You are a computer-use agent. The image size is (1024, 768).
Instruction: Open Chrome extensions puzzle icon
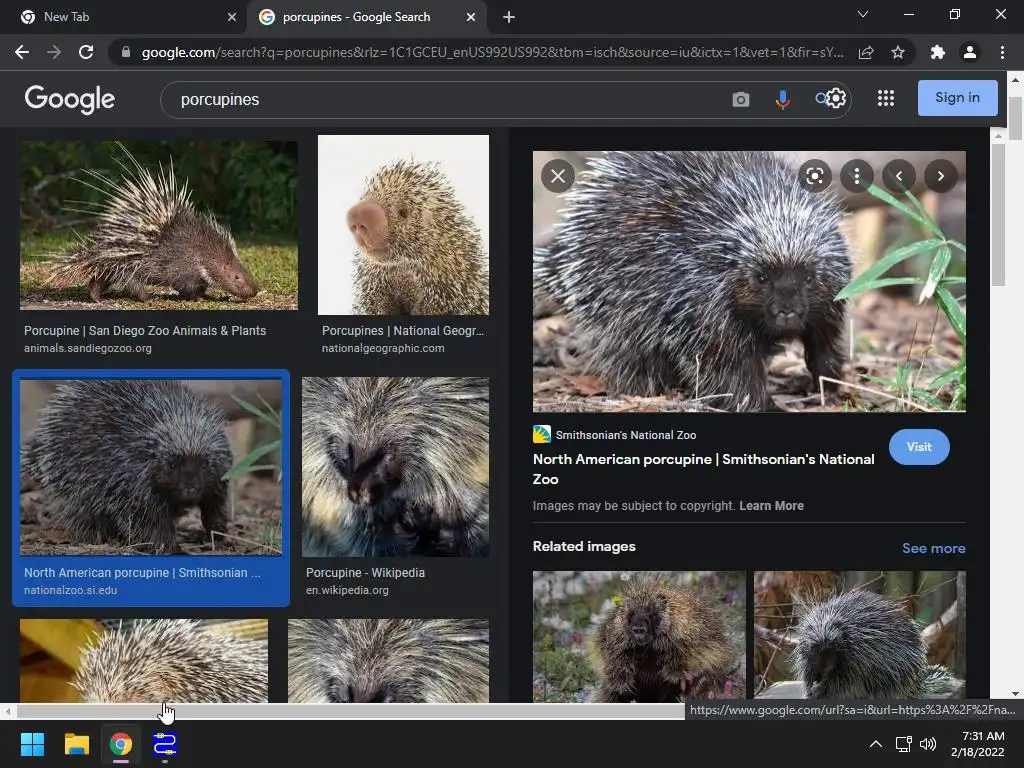[x=937, y=52]
